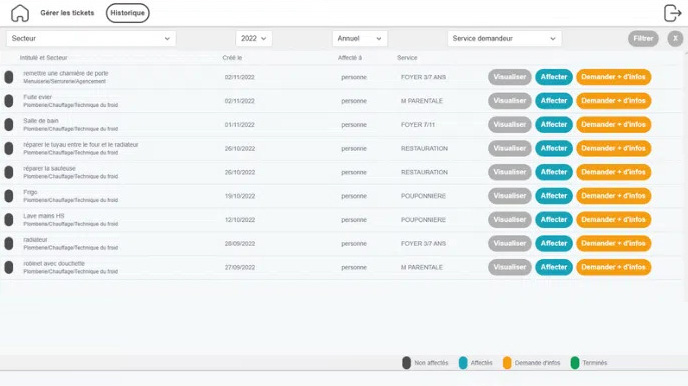Affecter the 'Lave mains HS' ticket
688x386 pixels.
554,219
